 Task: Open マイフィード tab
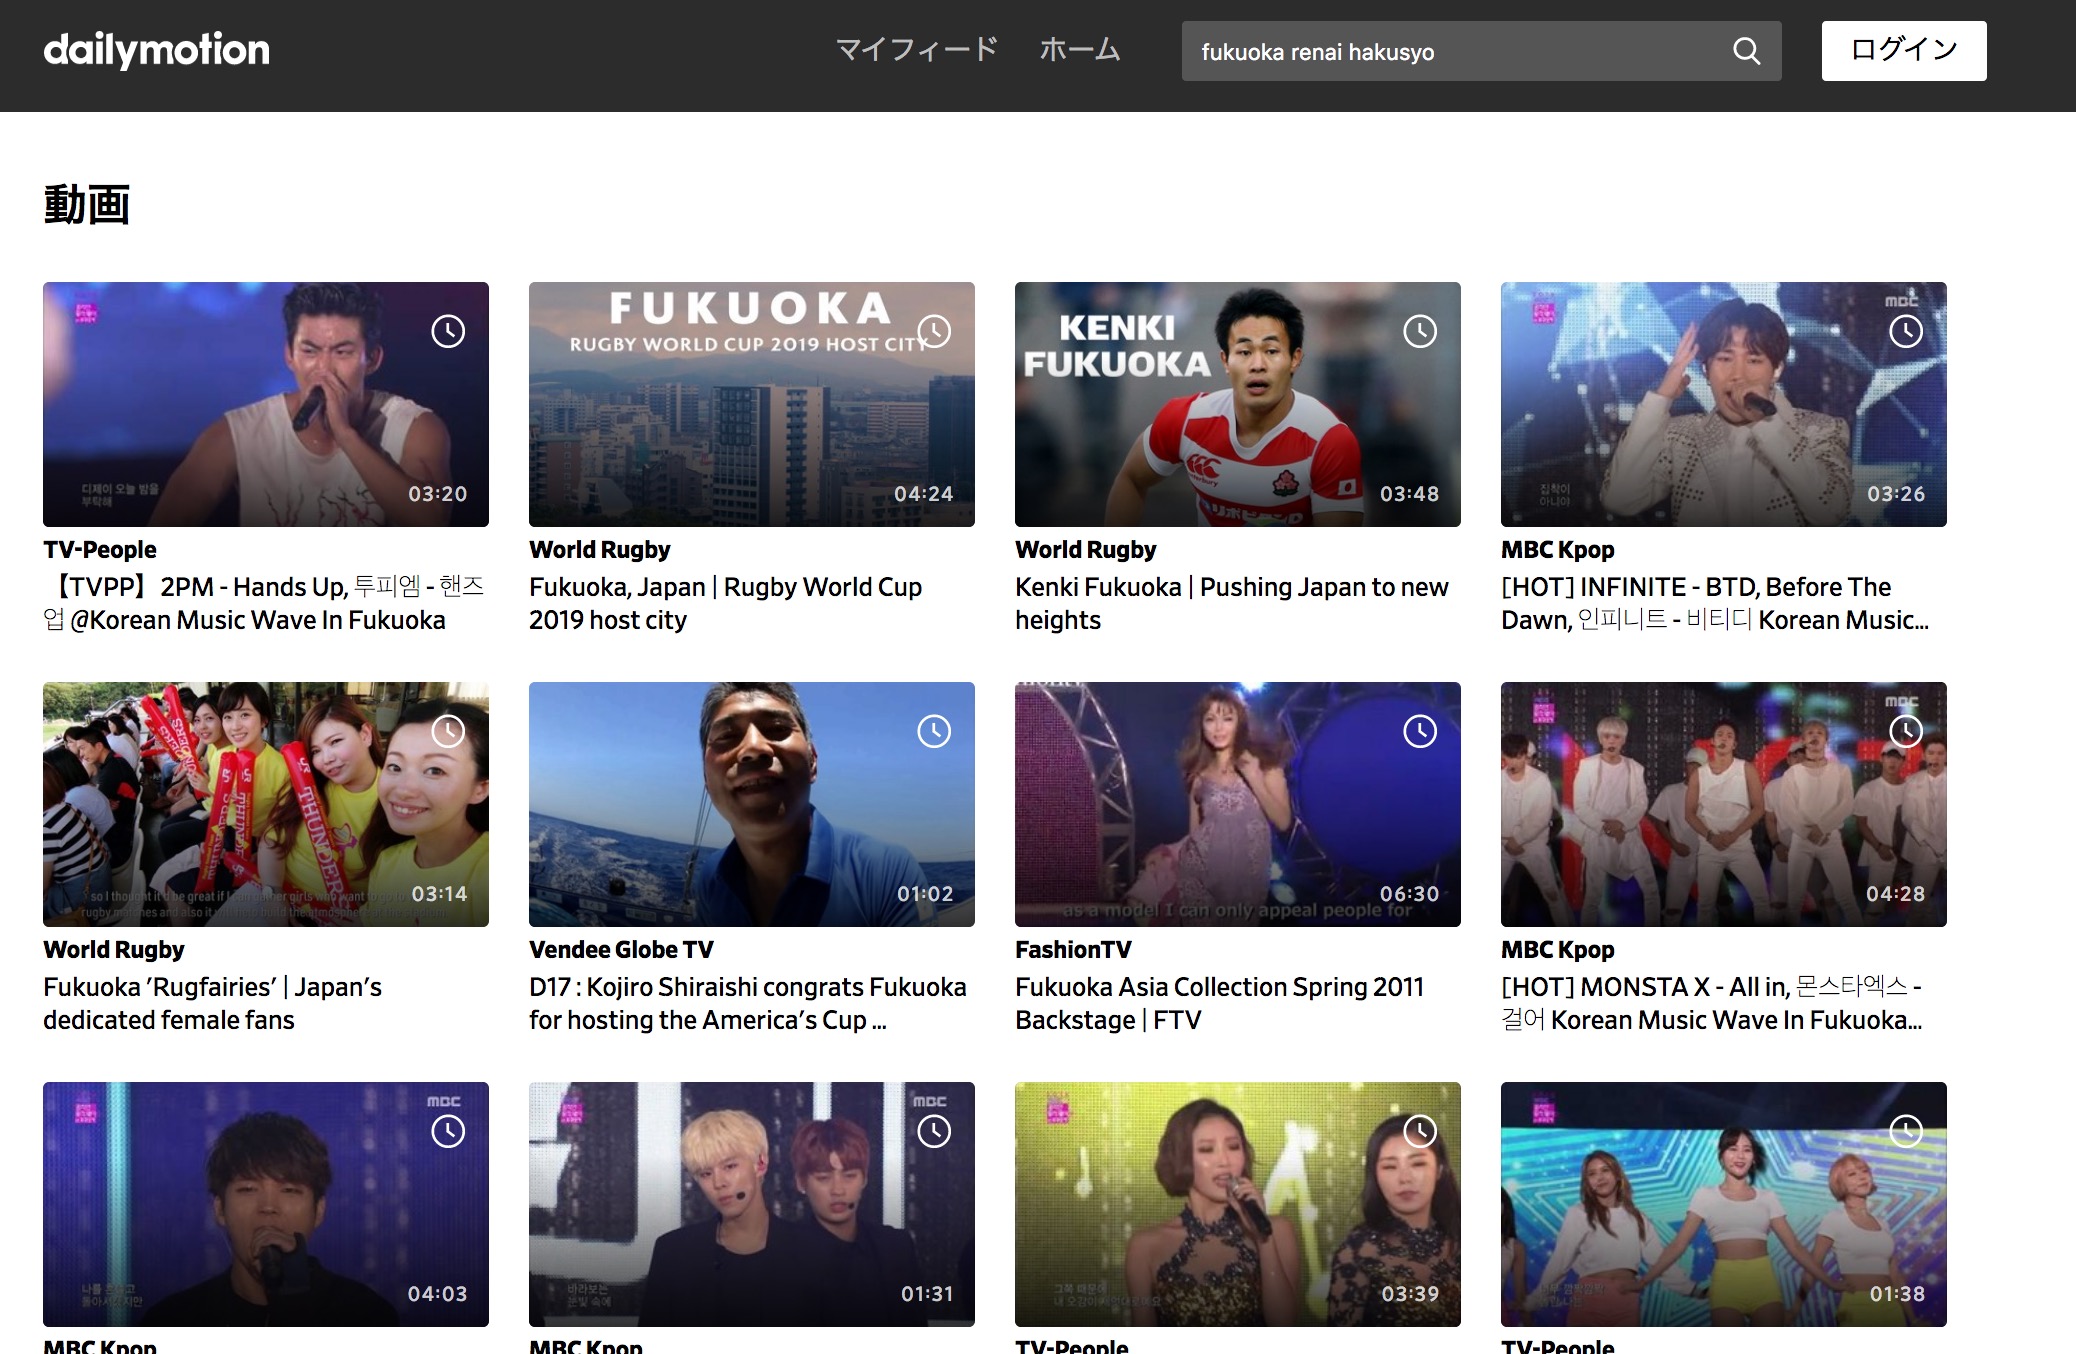(x=916, y=50)
